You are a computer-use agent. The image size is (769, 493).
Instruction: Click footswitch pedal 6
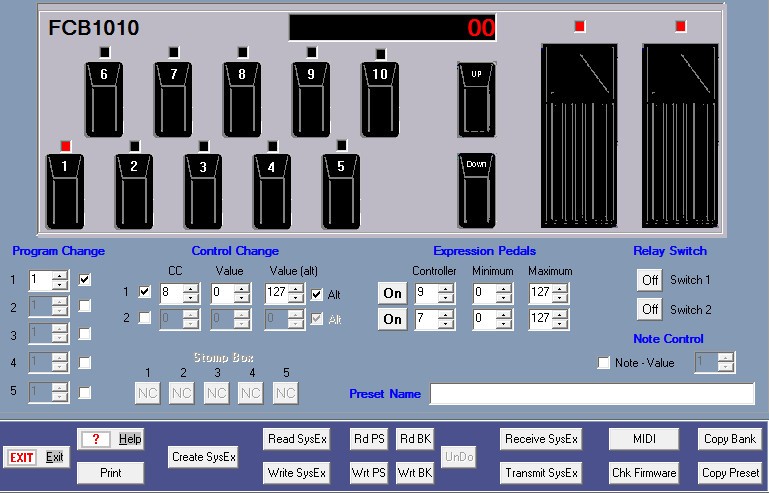click(x=104, y=99)
